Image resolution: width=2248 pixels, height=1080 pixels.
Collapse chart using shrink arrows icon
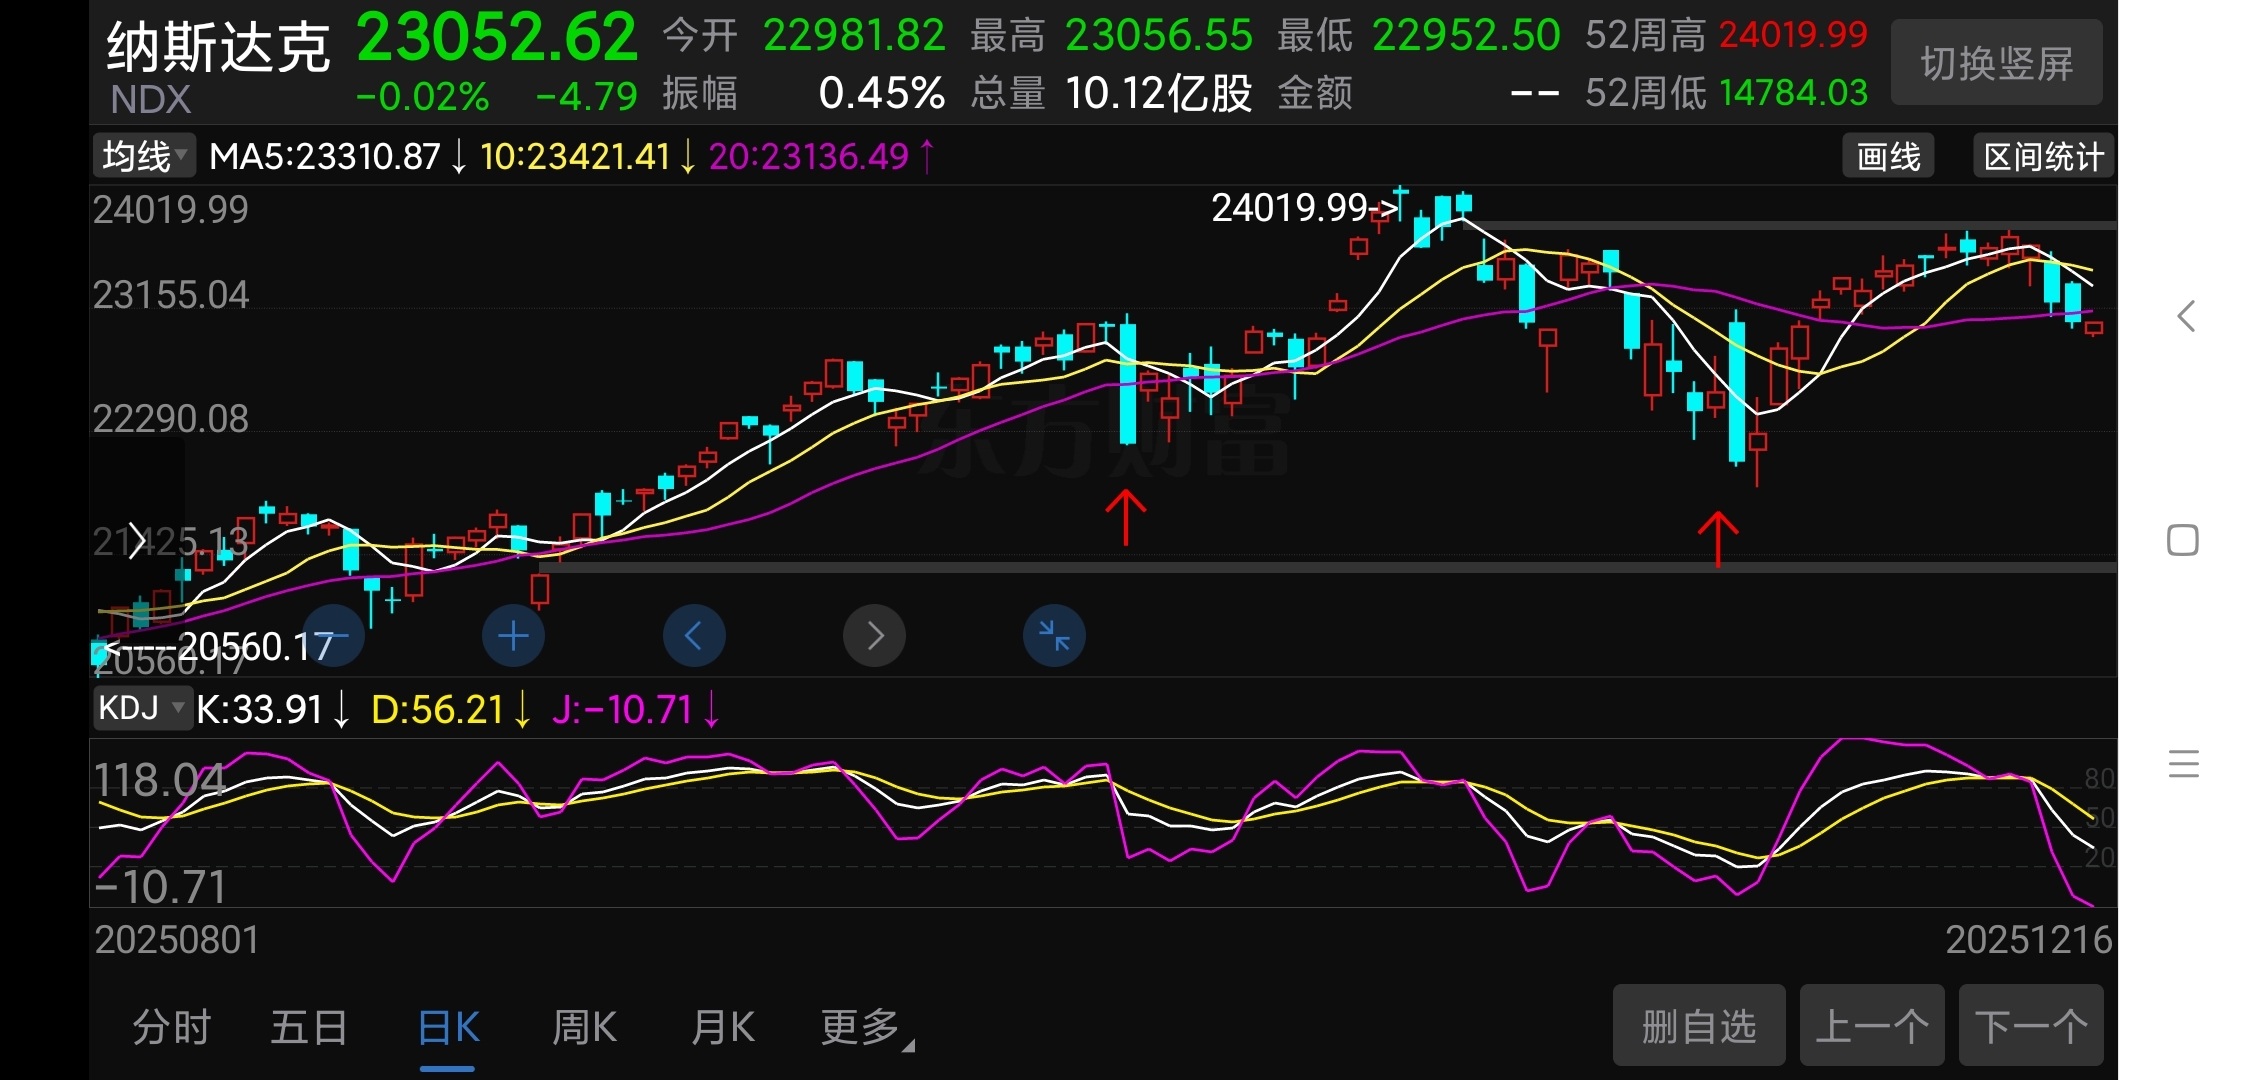tap(1054, 636)
